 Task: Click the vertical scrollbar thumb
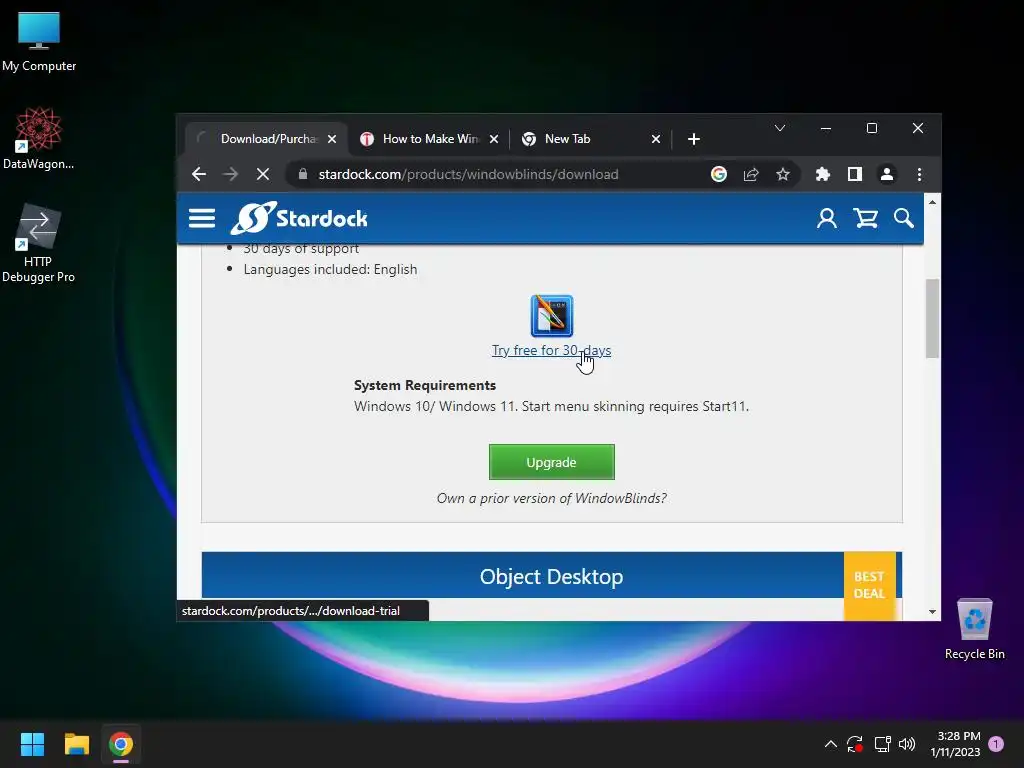(932, 319)
